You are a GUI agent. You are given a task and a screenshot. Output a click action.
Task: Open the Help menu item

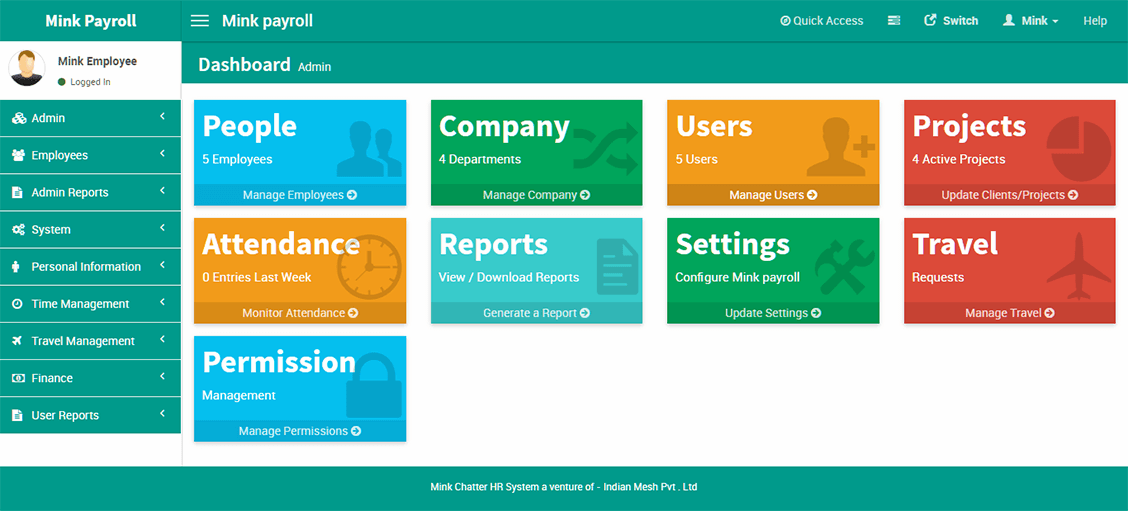pyautogui.click(x=1095, y=21)
